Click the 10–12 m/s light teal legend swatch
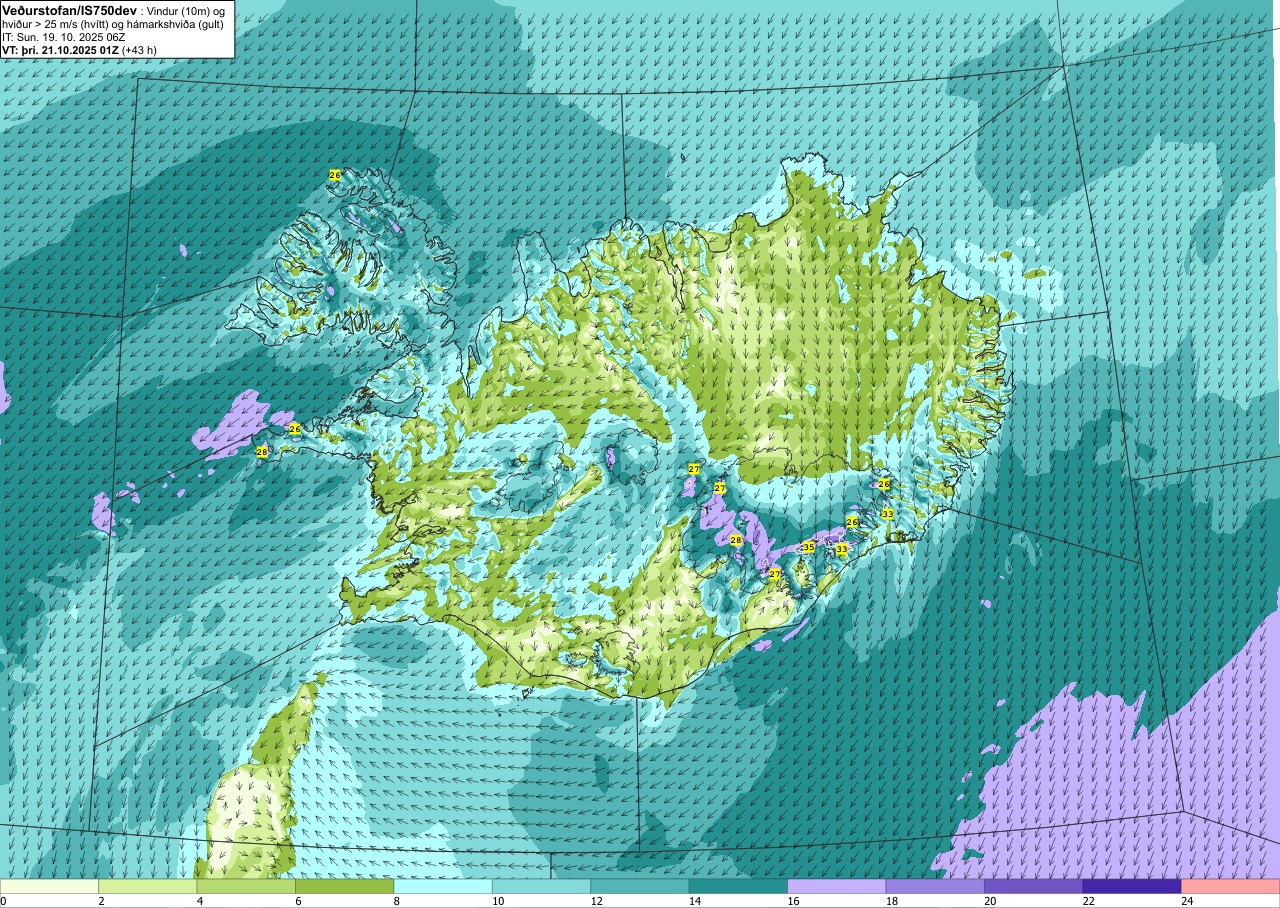This screenshot has width=1280, height=908. [542, 887]
